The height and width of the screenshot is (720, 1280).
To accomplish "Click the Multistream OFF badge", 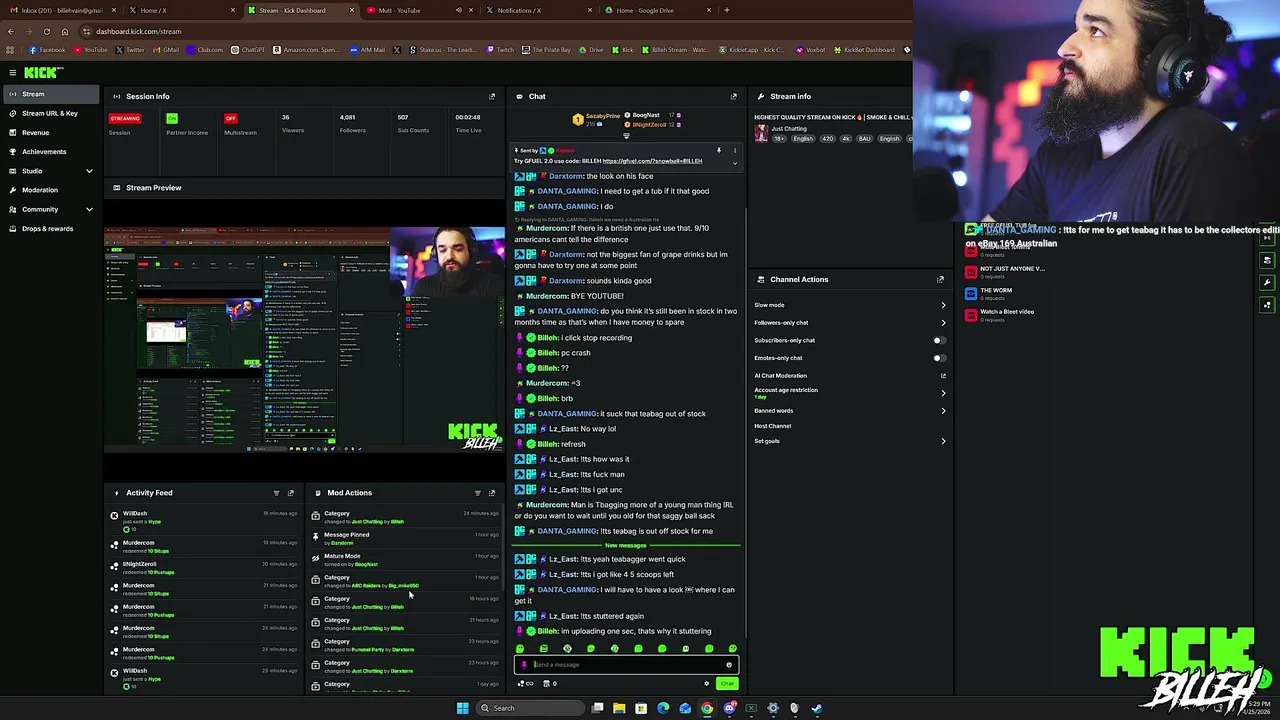I will coord(231,118).
